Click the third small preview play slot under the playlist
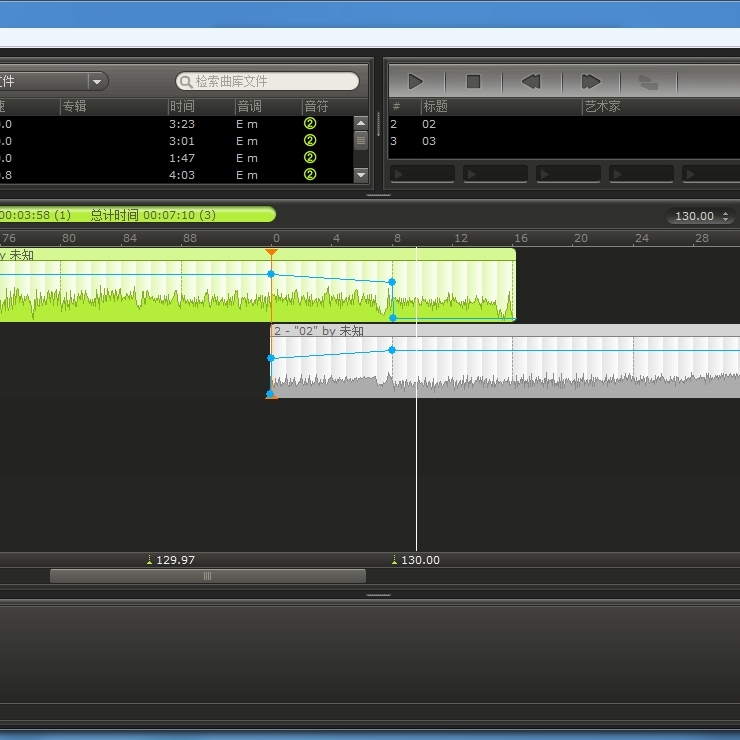740x740 pixels. (x=568, y=174)
